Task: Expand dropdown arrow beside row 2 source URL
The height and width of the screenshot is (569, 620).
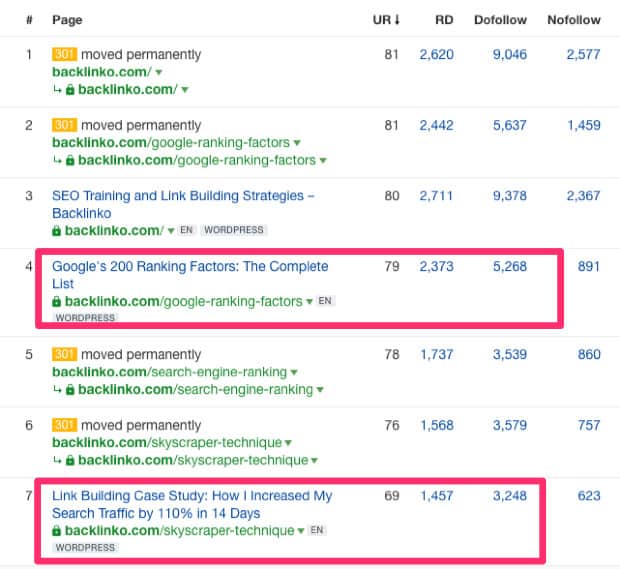Action: (297, 143)
